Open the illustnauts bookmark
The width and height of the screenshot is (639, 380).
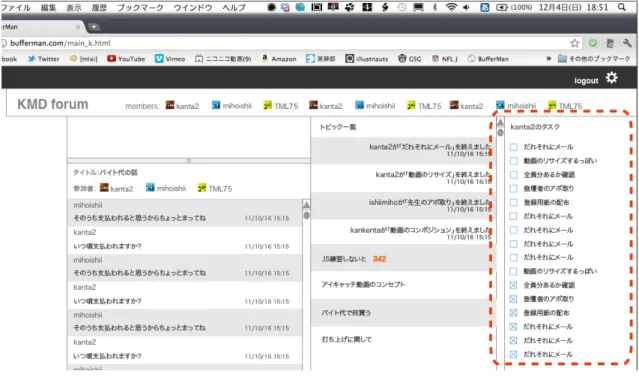pos(367,59)
